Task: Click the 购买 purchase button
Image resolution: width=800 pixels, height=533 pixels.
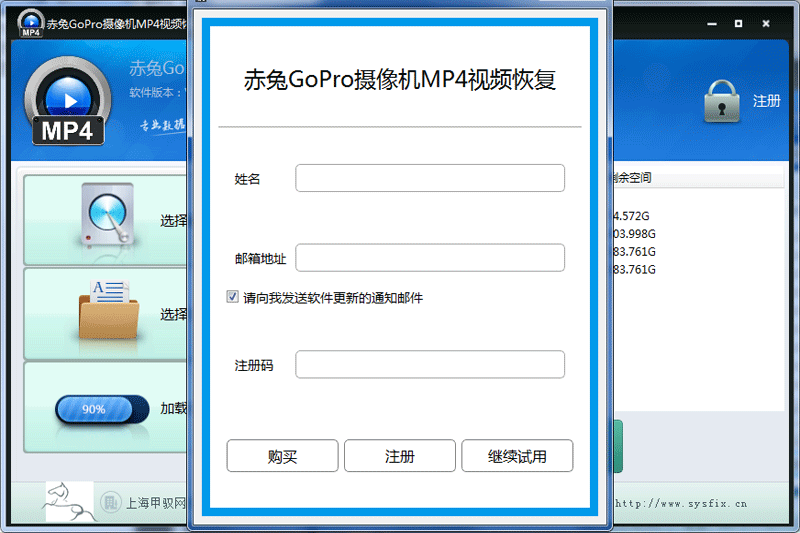Action: point(282,456)
